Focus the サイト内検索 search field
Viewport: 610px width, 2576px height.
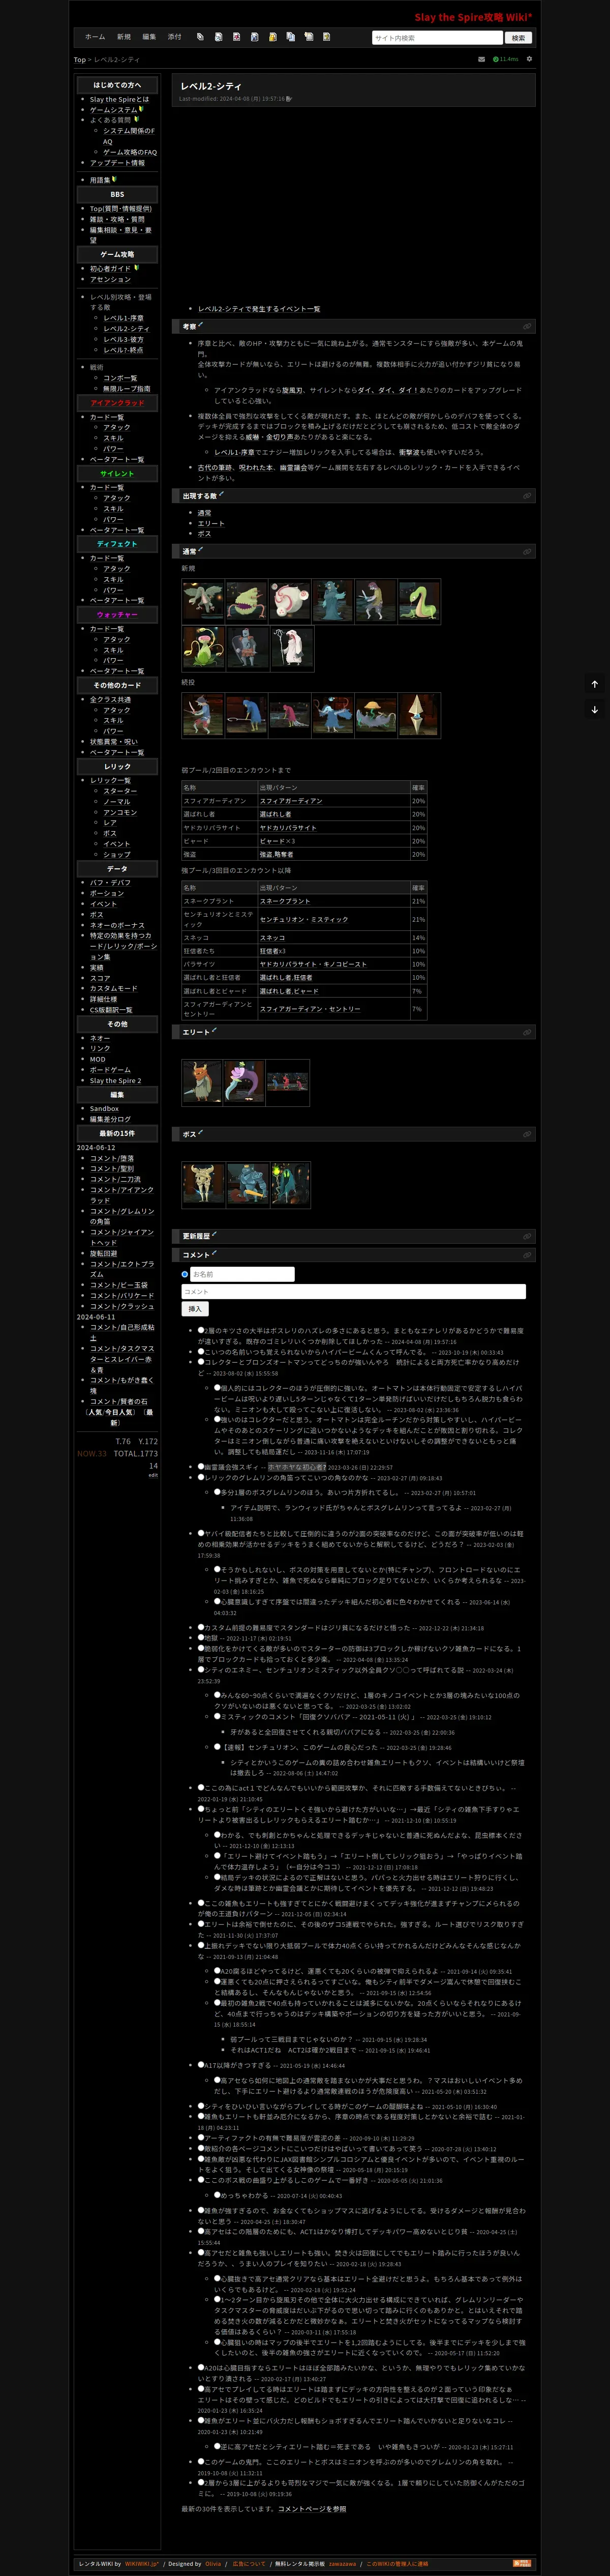(x=437, y=38)
